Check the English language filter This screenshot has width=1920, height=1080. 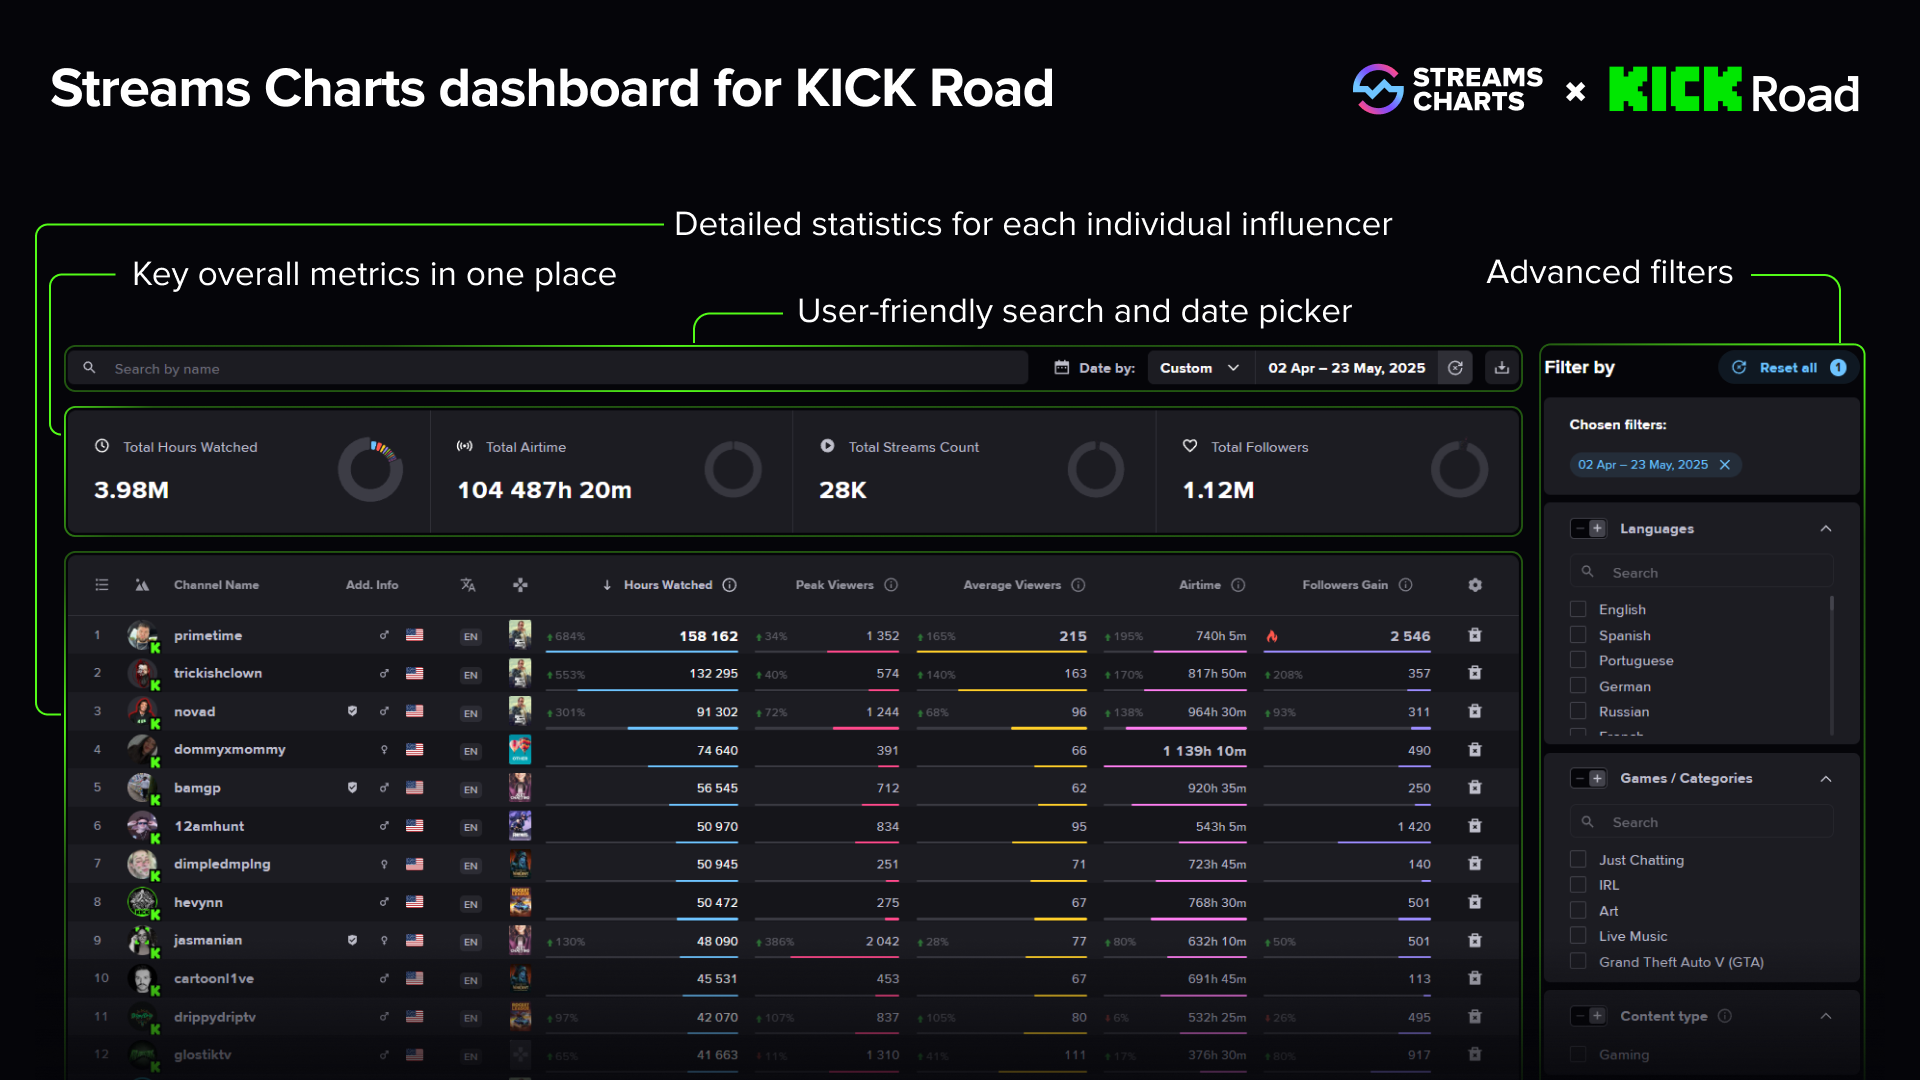[x=1578, y=609]
